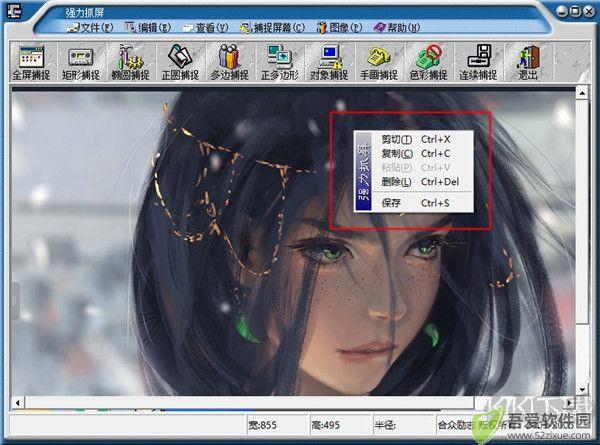Viewport: 600px width, 445px height.
Task: Select the 连续捕捉 continuous capture tool
Action: click(x=478, y=62)
